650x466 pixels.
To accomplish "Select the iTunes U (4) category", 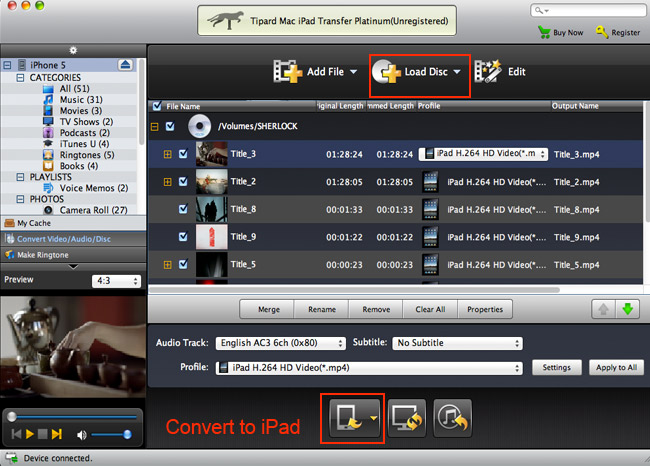I will (84, 144).
